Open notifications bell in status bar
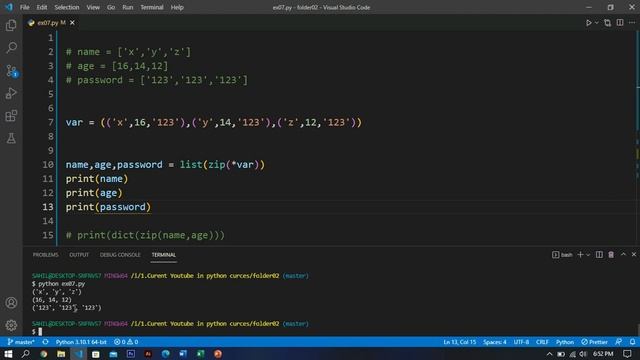Viewport: 640px width, 360px height. pos(632,342)
